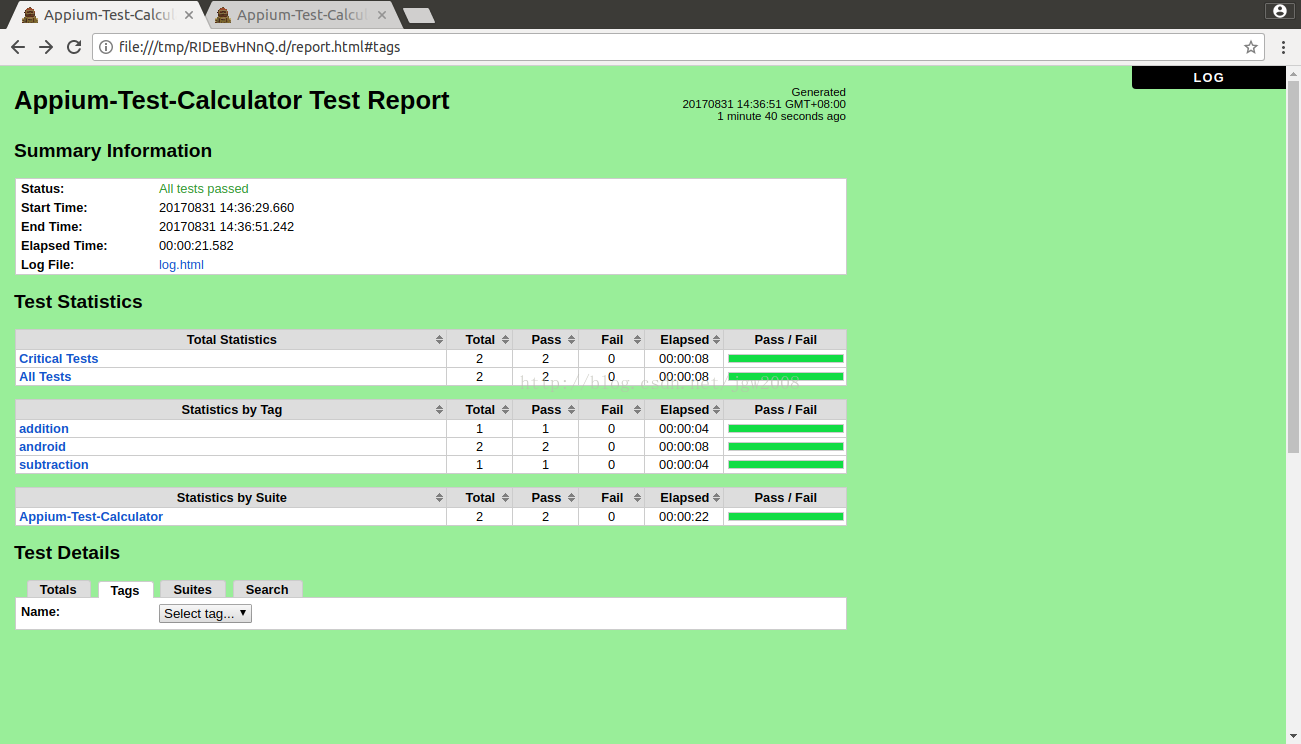Sort Total Statistics table by Pass column
The image size is (1301, 744).
point(546,340)
